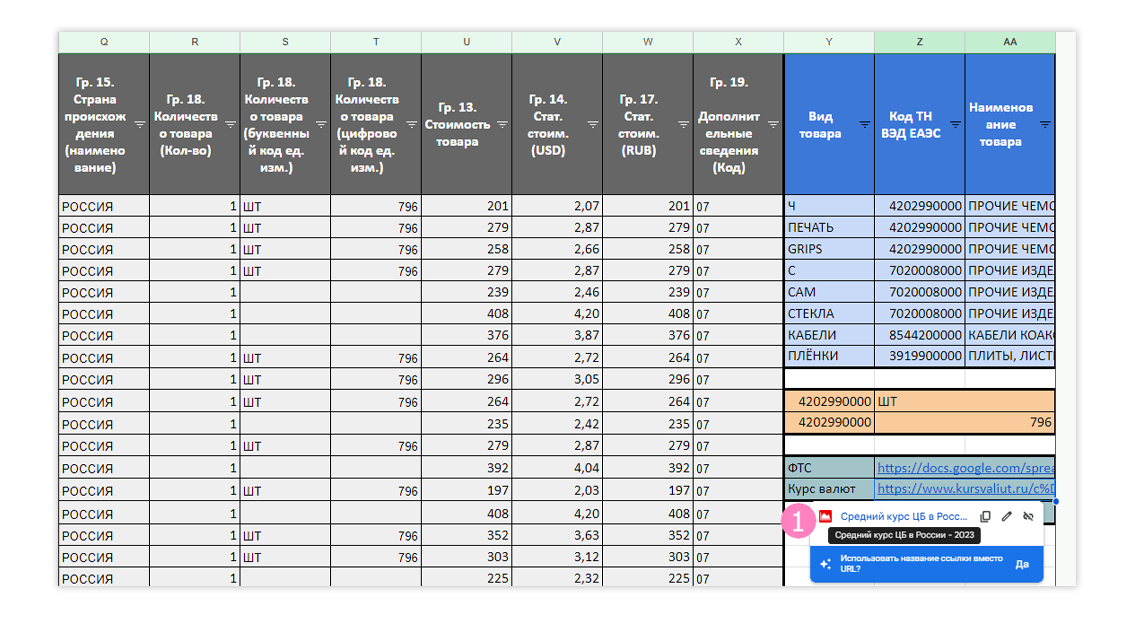
Task: Click the USD value '2,32'
Action: 557,578
